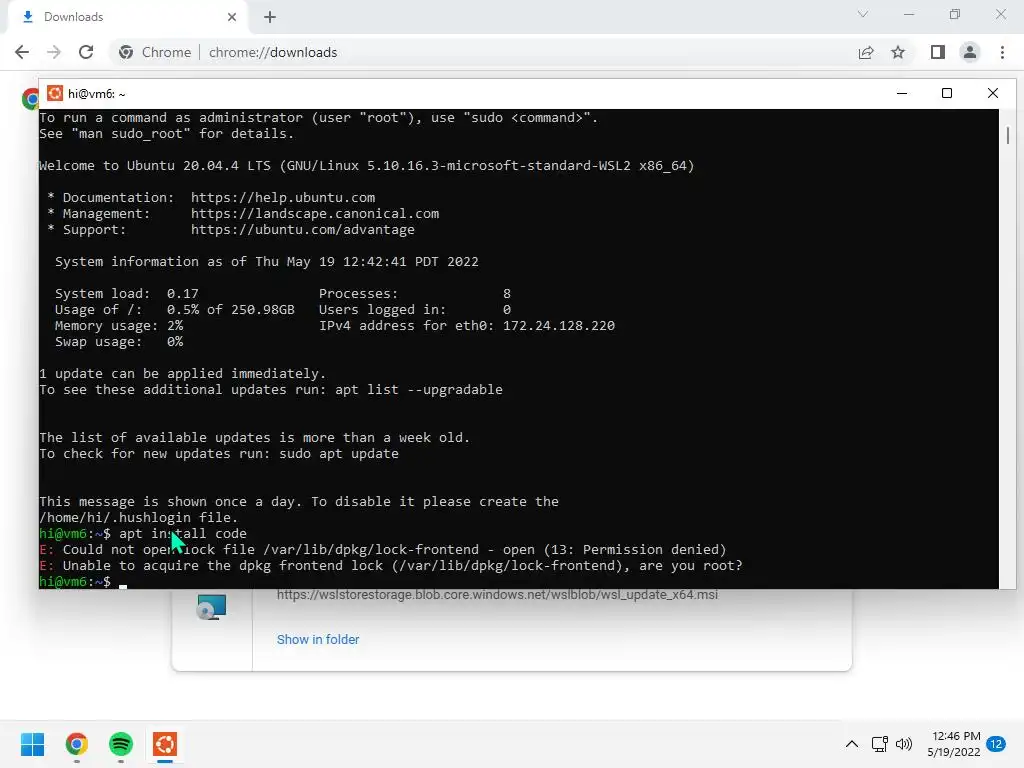
Task: Focus the chrome://downloads address bar
Action: 273,52
